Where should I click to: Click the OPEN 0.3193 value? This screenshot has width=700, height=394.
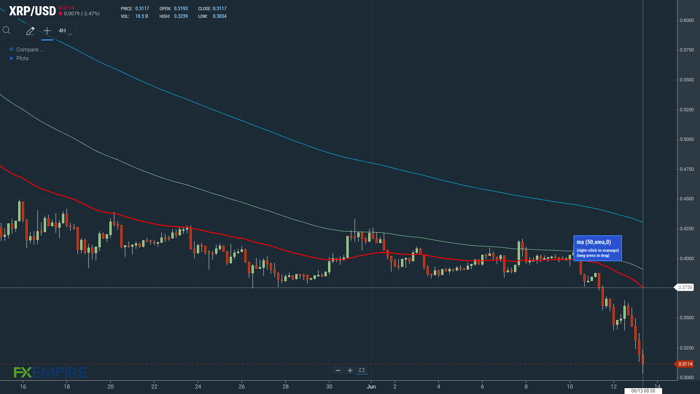tap(181, 8)
